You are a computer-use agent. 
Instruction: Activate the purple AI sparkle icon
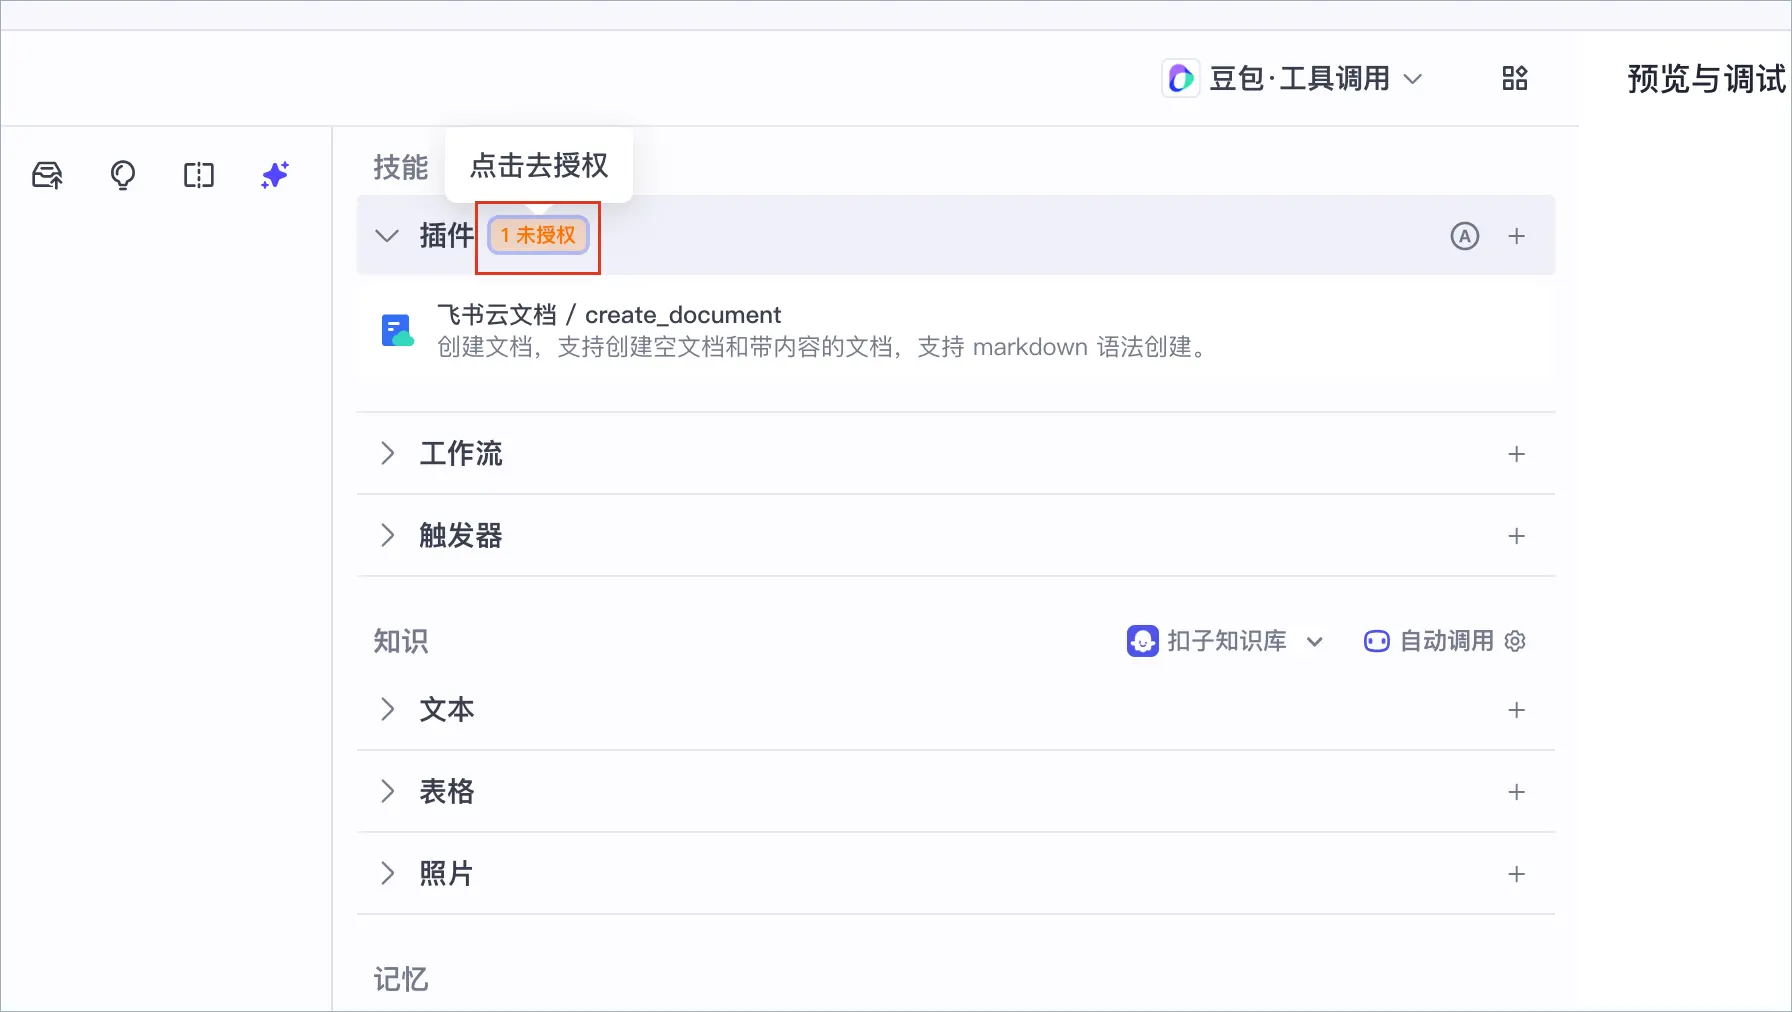[274, 175]
